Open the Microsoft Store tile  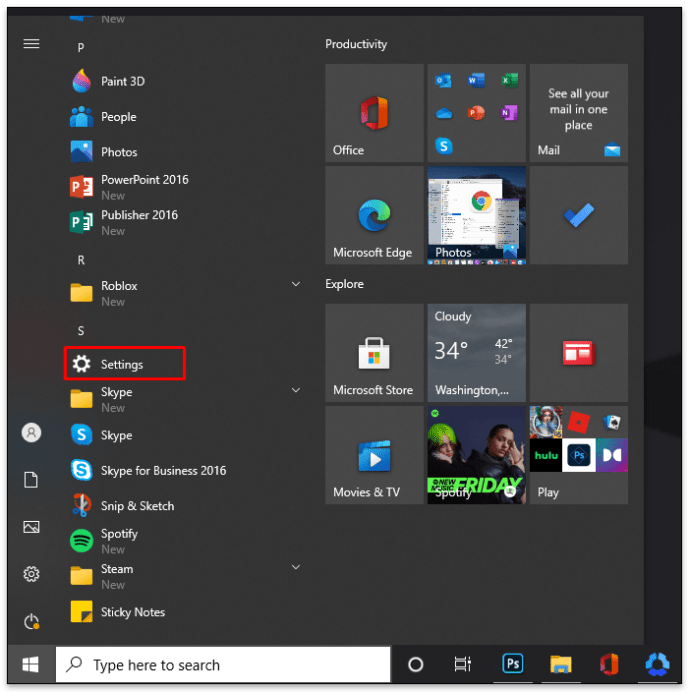pos(374,353)
